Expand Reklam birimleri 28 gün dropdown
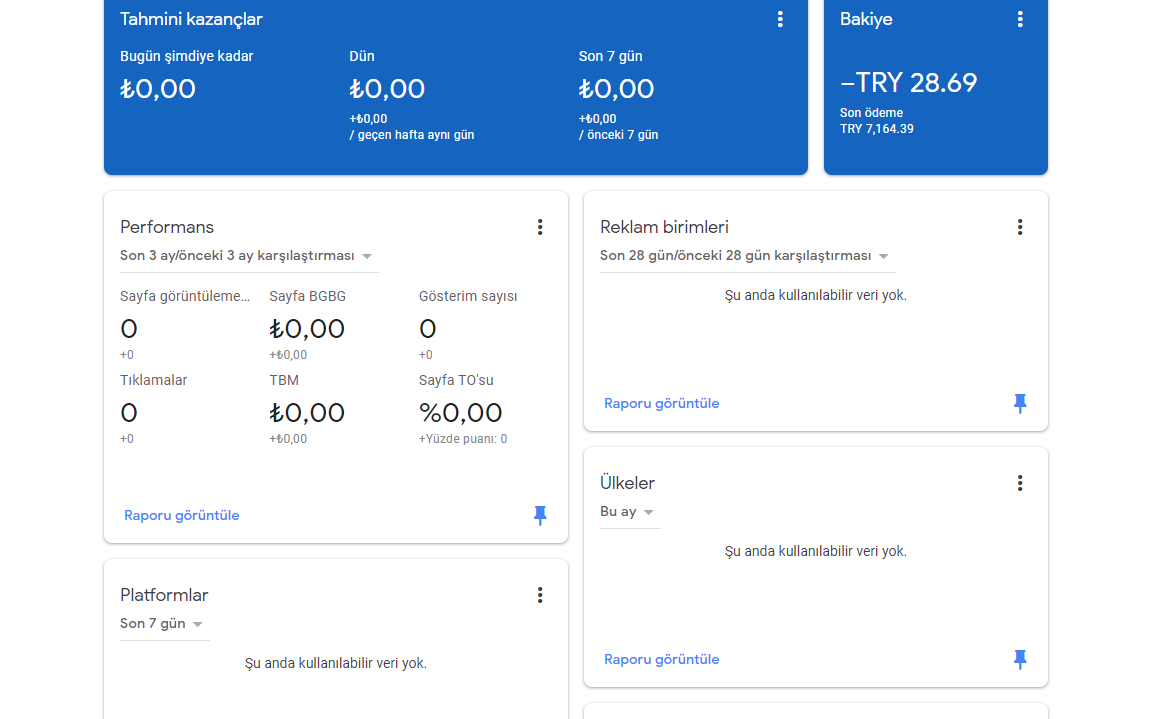The height and width of the screenshot is (719, 1154). 747,256
